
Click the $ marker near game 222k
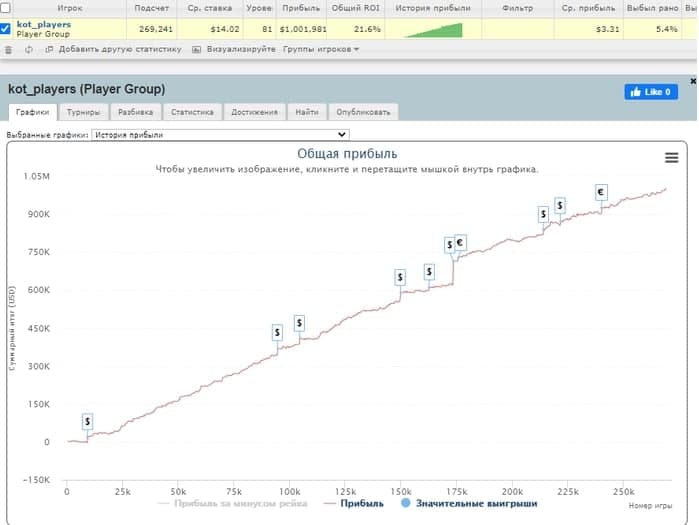pyautogui.click(x=560, y=205)
